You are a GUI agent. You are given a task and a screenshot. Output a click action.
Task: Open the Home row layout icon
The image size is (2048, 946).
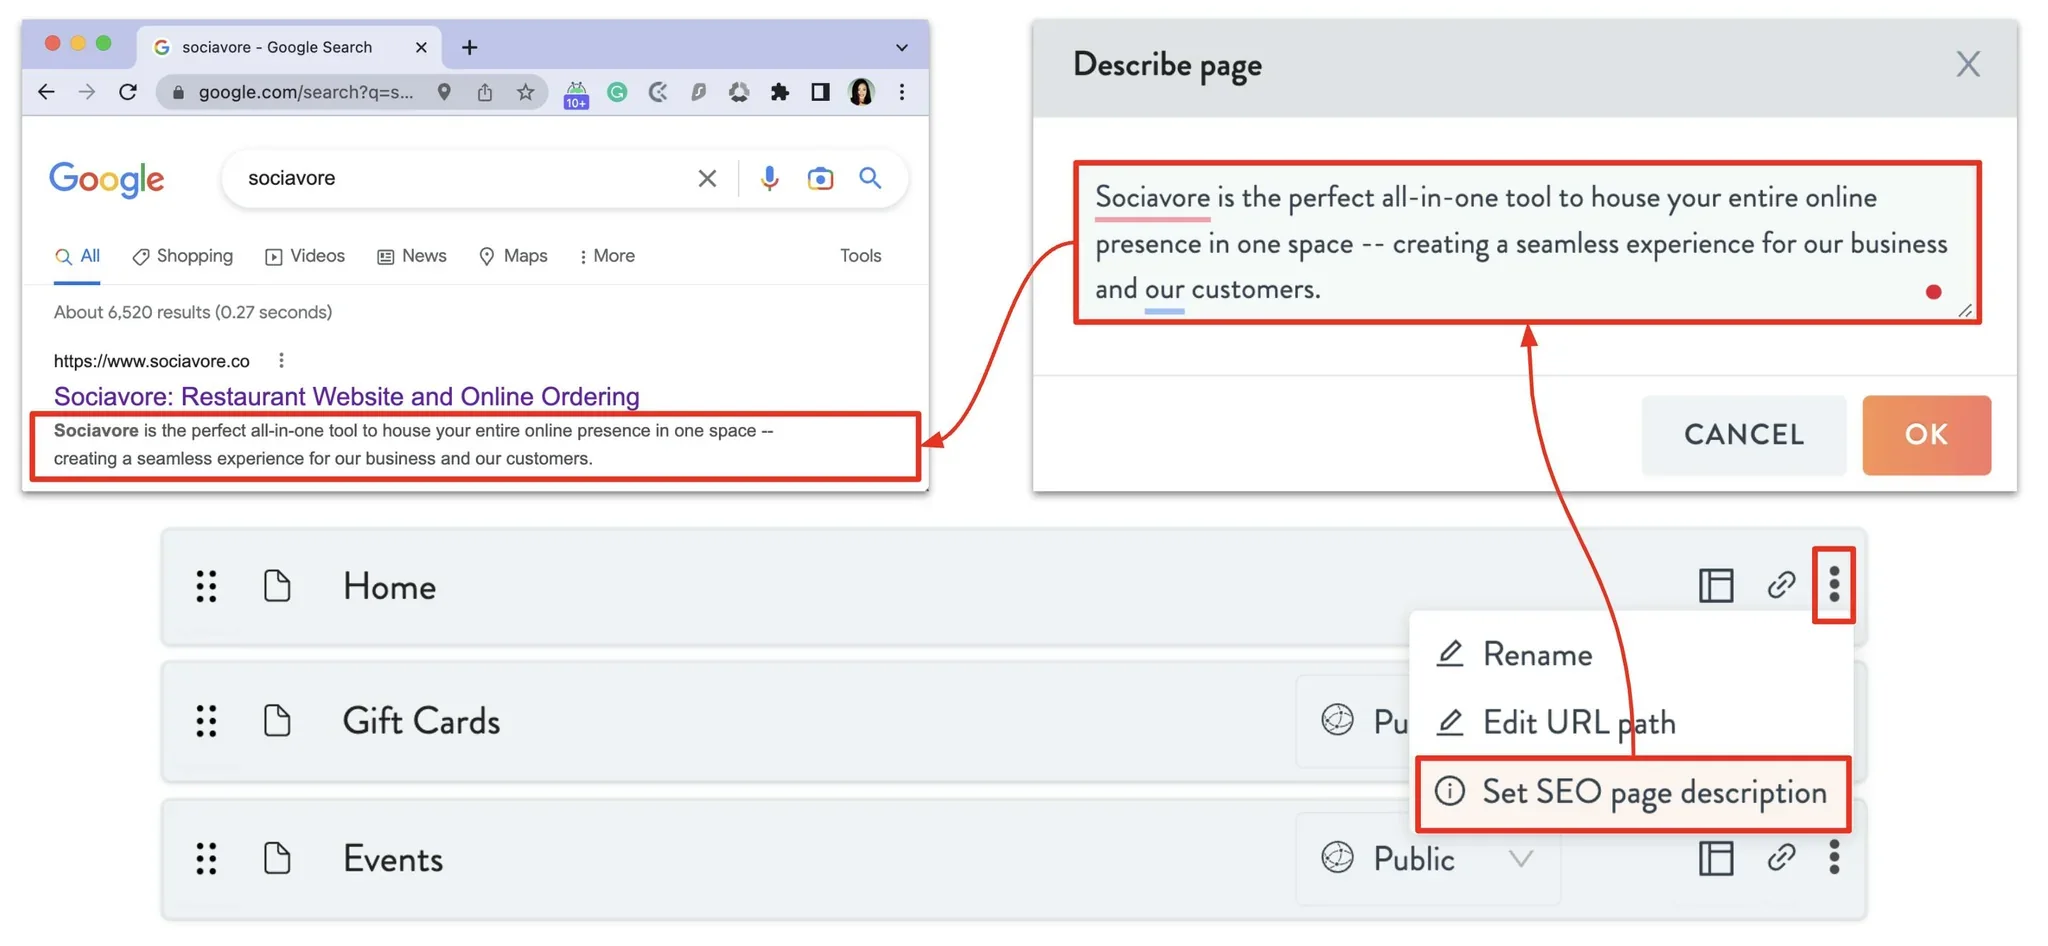coord(1716,585)
